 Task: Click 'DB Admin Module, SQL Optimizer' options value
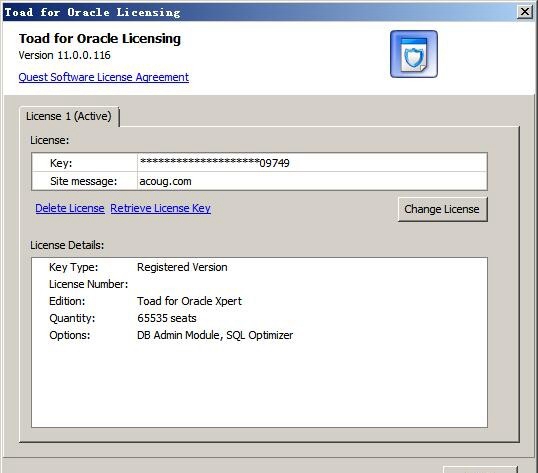(215, 335)
